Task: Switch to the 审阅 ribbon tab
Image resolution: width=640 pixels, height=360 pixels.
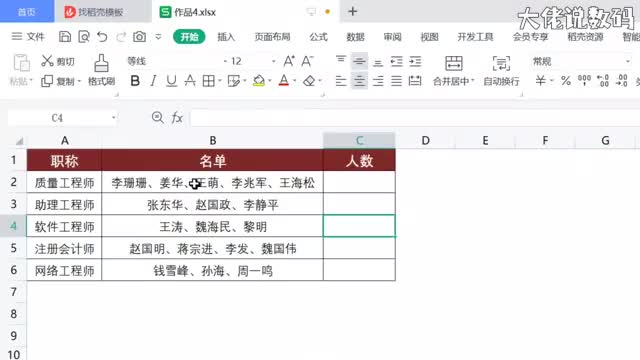Action: click(x=392, y=37)
